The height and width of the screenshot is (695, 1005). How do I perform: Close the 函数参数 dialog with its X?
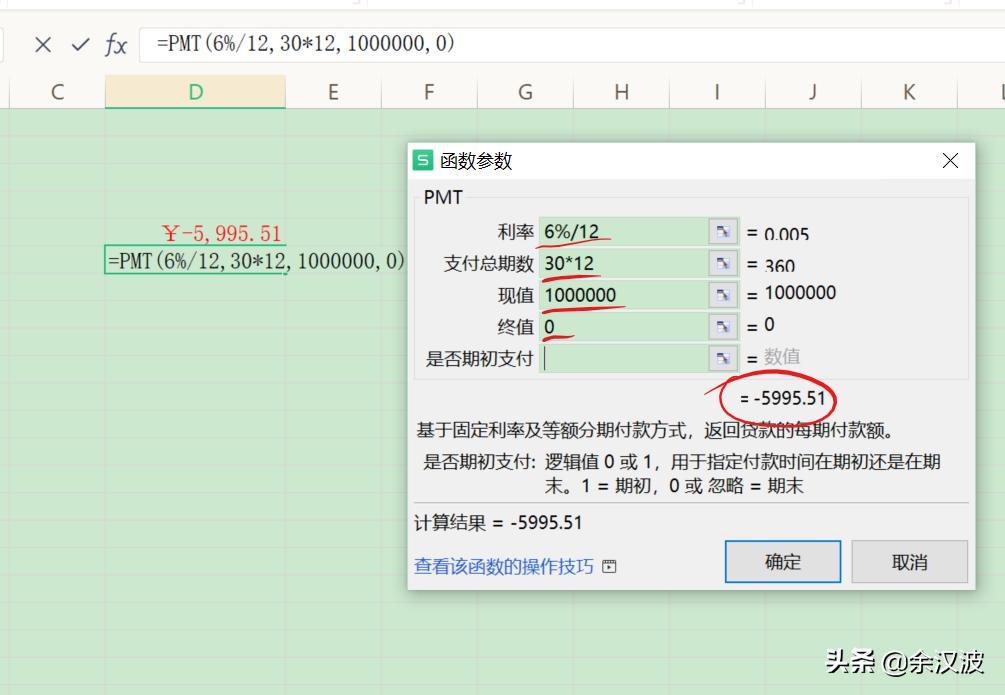950,160
